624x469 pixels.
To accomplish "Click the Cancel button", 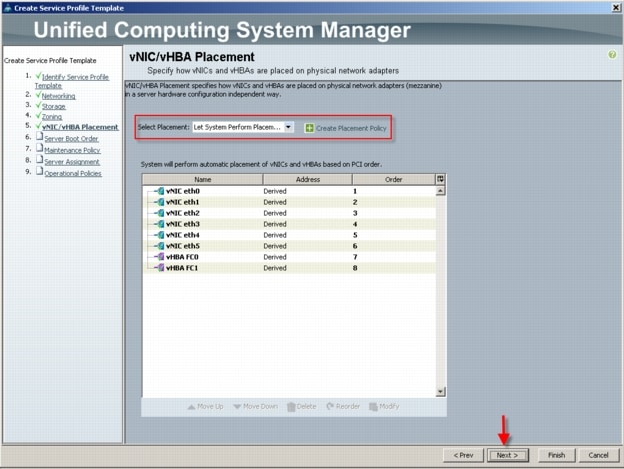I will (x=599, y=455).
